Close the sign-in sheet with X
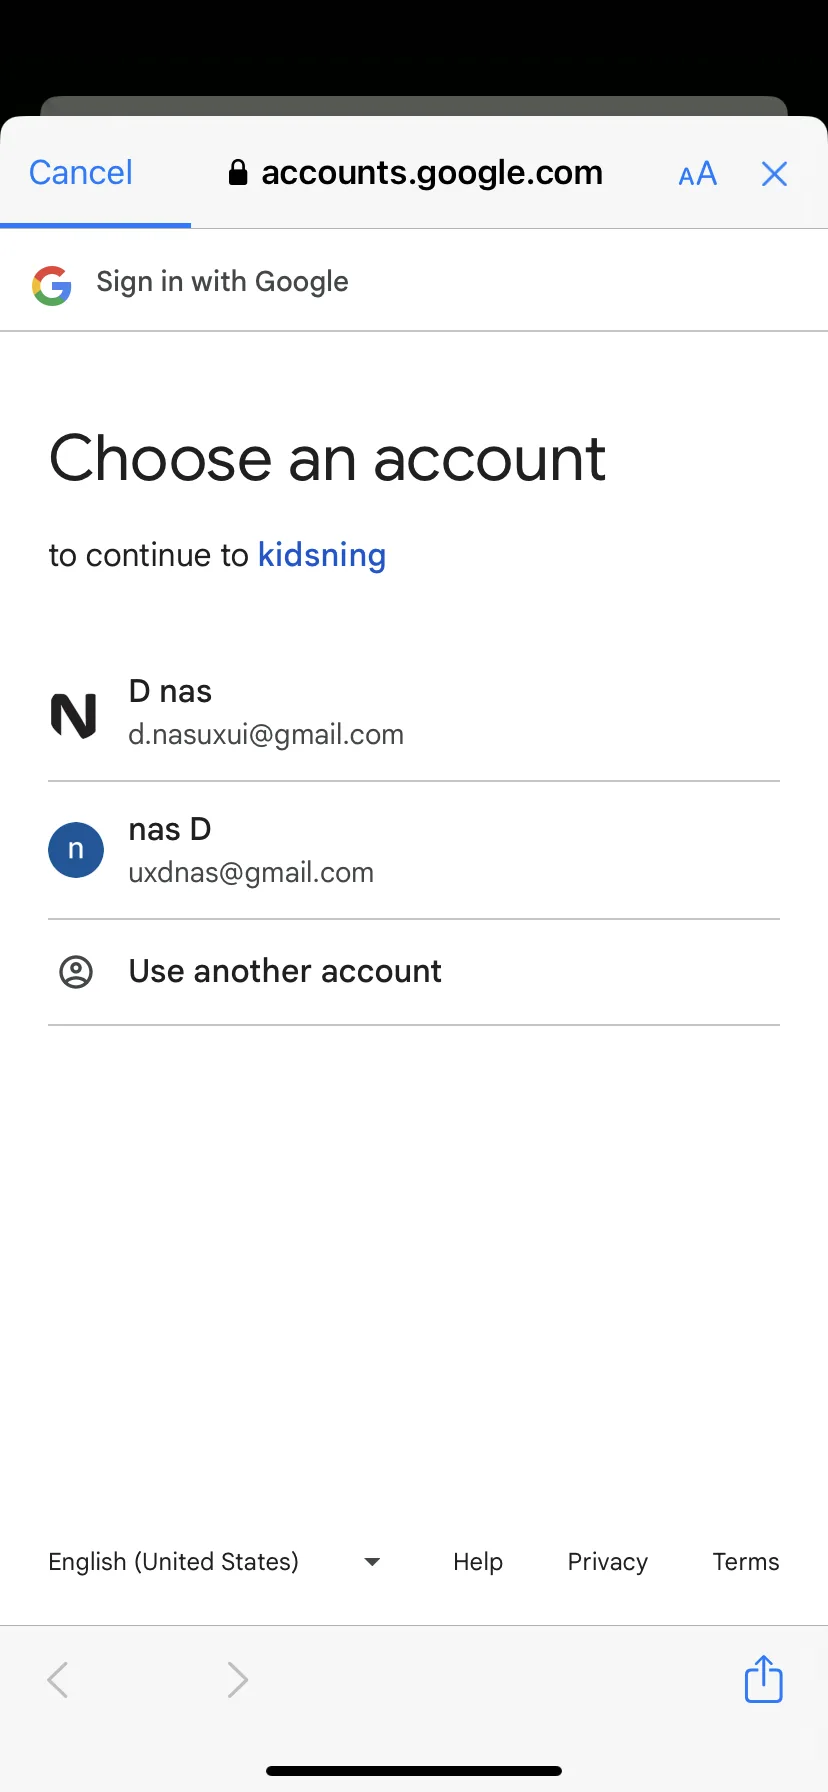828x1792 pixels. pyautogui.click(x=774, y=174)
